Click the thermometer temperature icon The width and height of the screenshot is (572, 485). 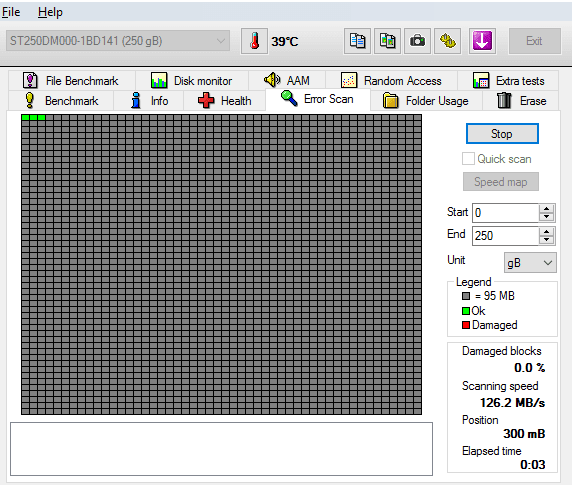(x=254, y=41)
